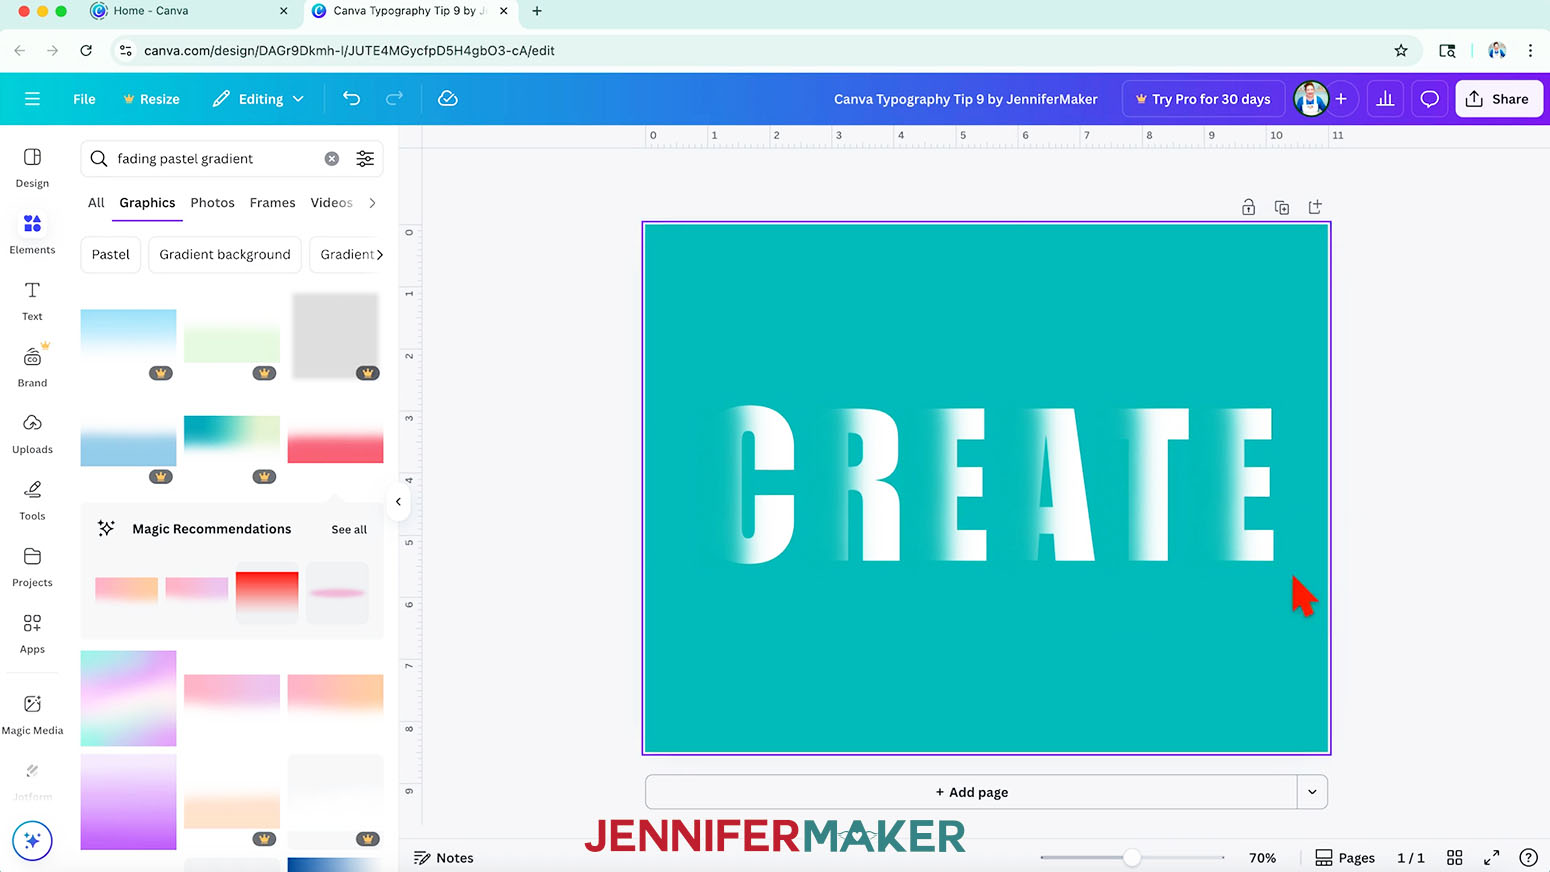1550x872 pixels.
Task: Show more suggestion chips arrow
Action: (379, 255)
